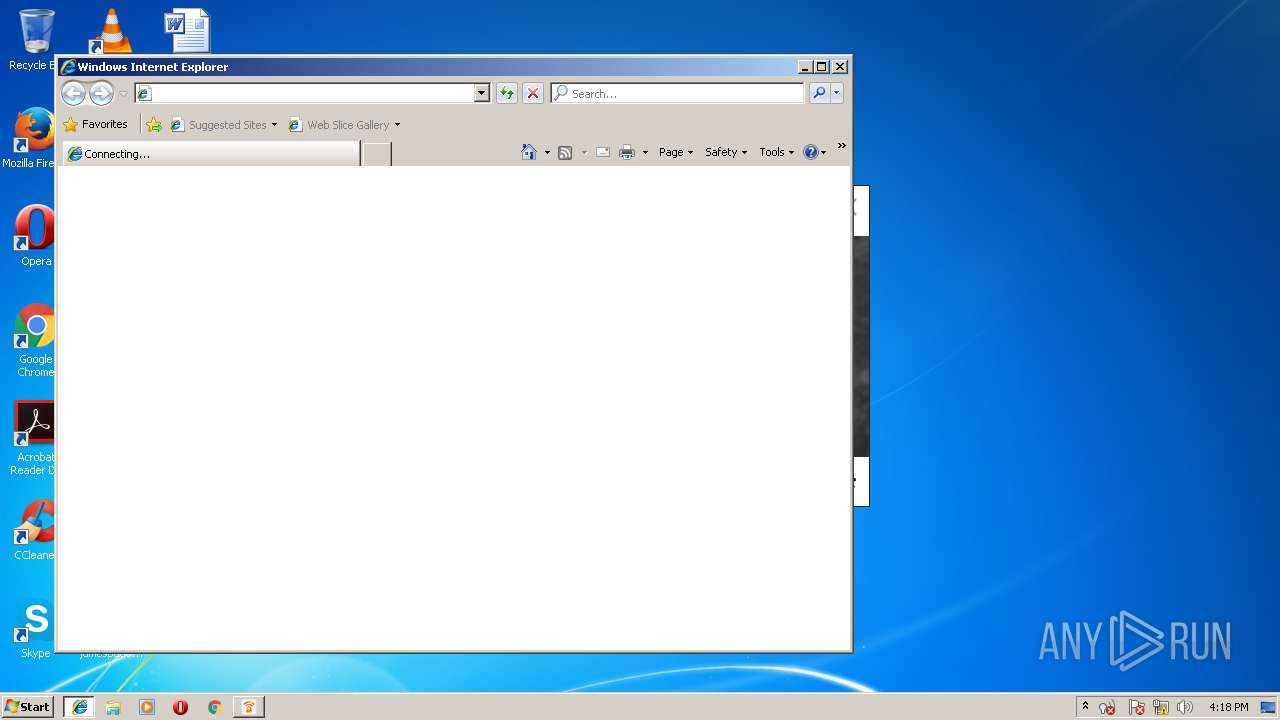Open the Help question mark icon
Image resolution: width=1280 pixels, height=720 pixels.
coord(811,152)
